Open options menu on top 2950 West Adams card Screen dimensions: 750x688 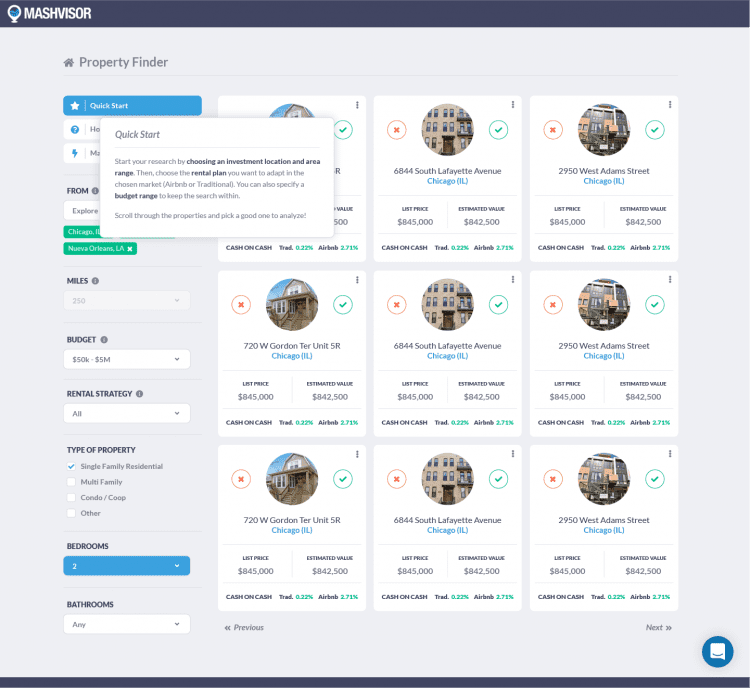pos(669,105)
